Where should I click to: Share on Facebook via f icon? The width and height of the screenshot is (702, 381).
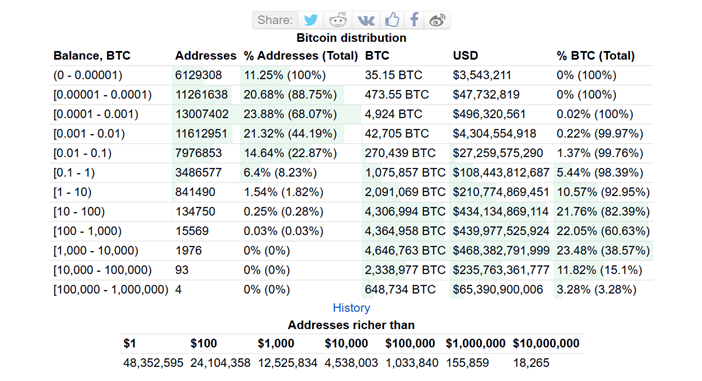point(415,20)
